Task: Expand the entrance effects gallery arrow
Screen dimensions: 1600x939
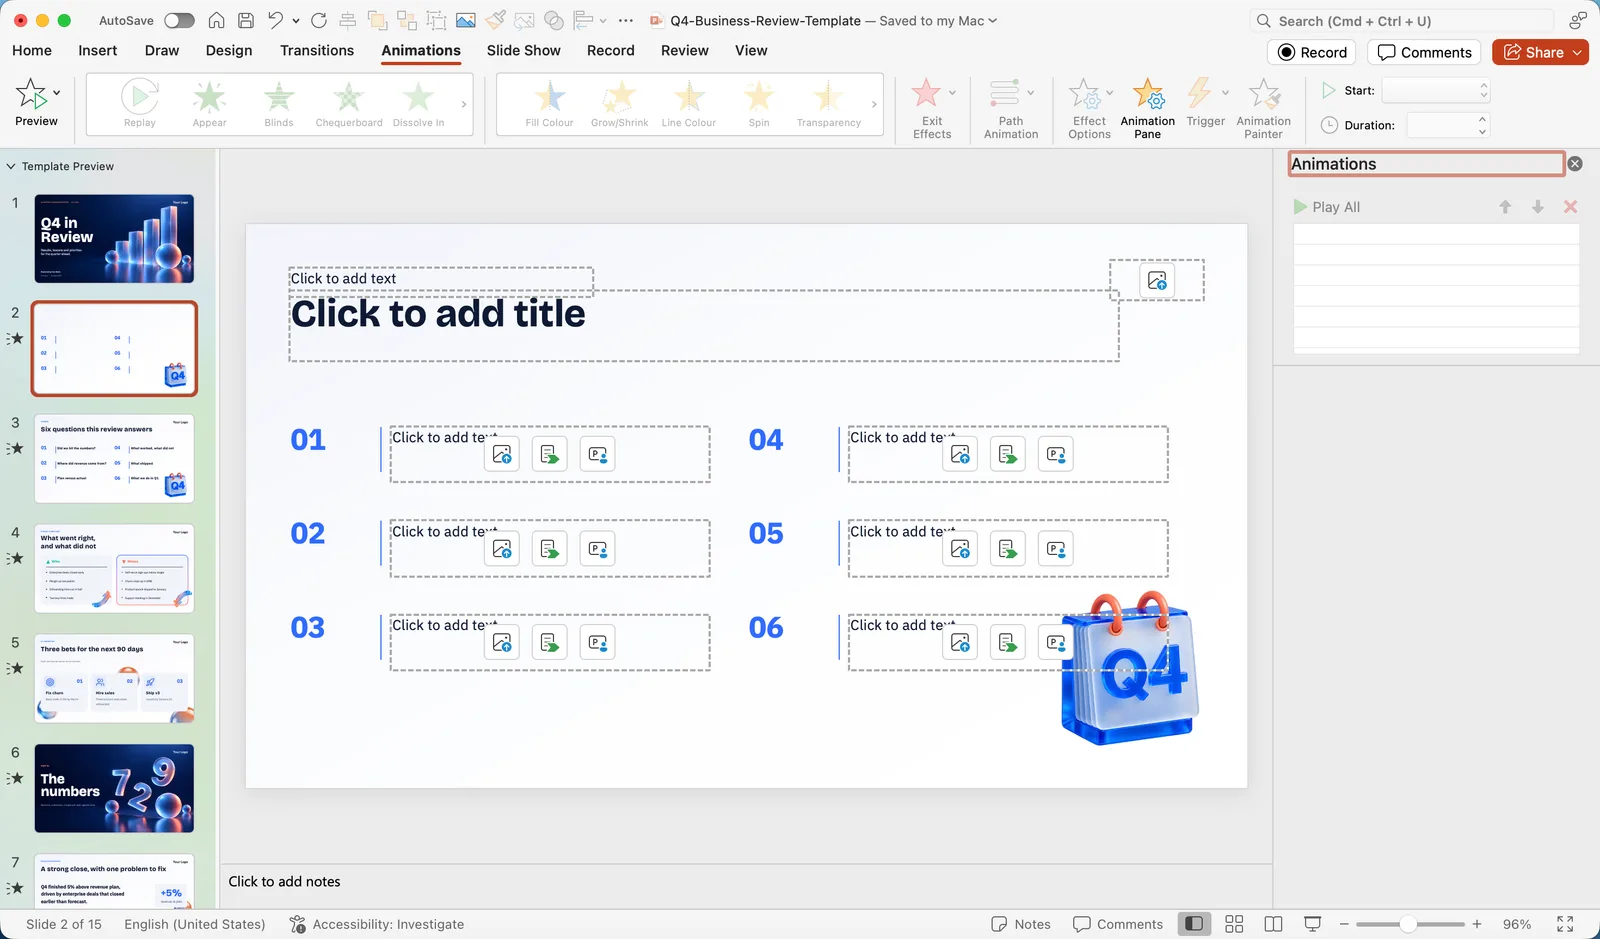Action: click(x=464, y=104)
